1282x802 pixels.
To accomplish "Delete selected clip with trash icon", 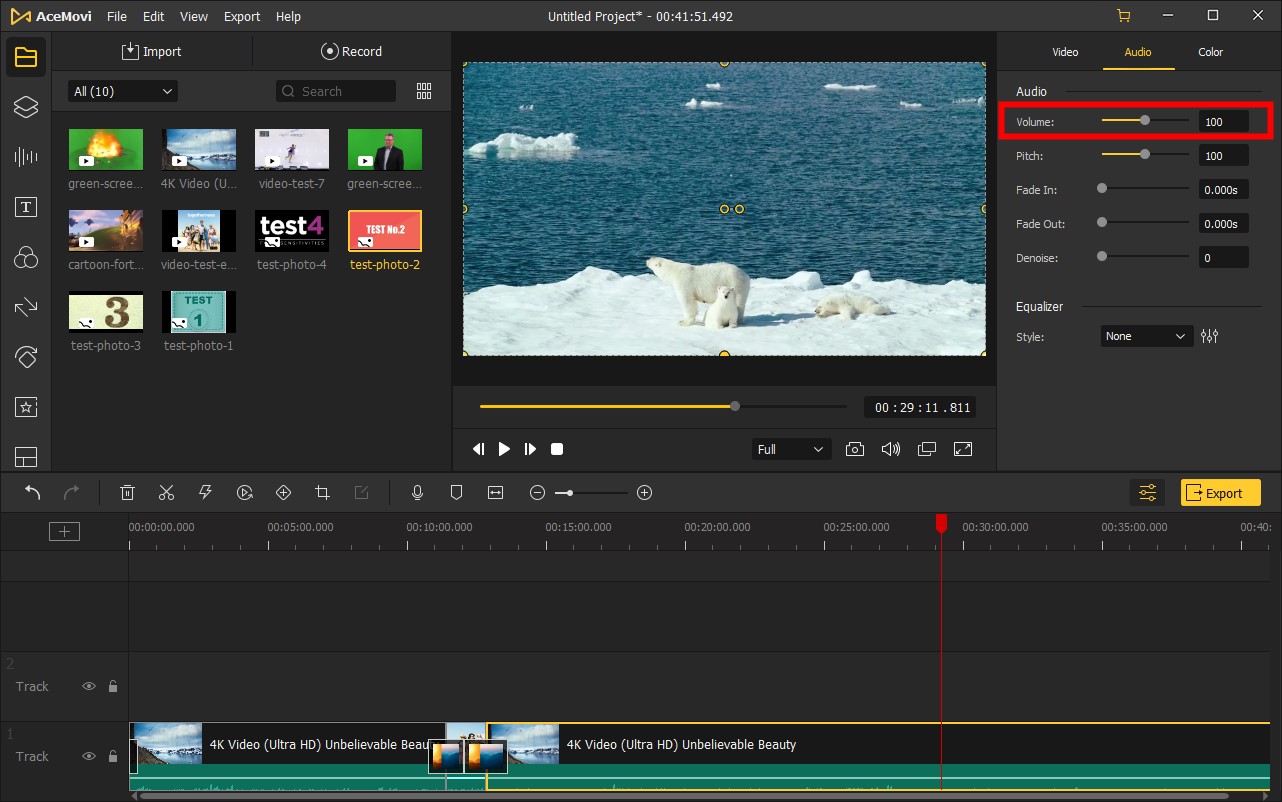I will 127,492.
